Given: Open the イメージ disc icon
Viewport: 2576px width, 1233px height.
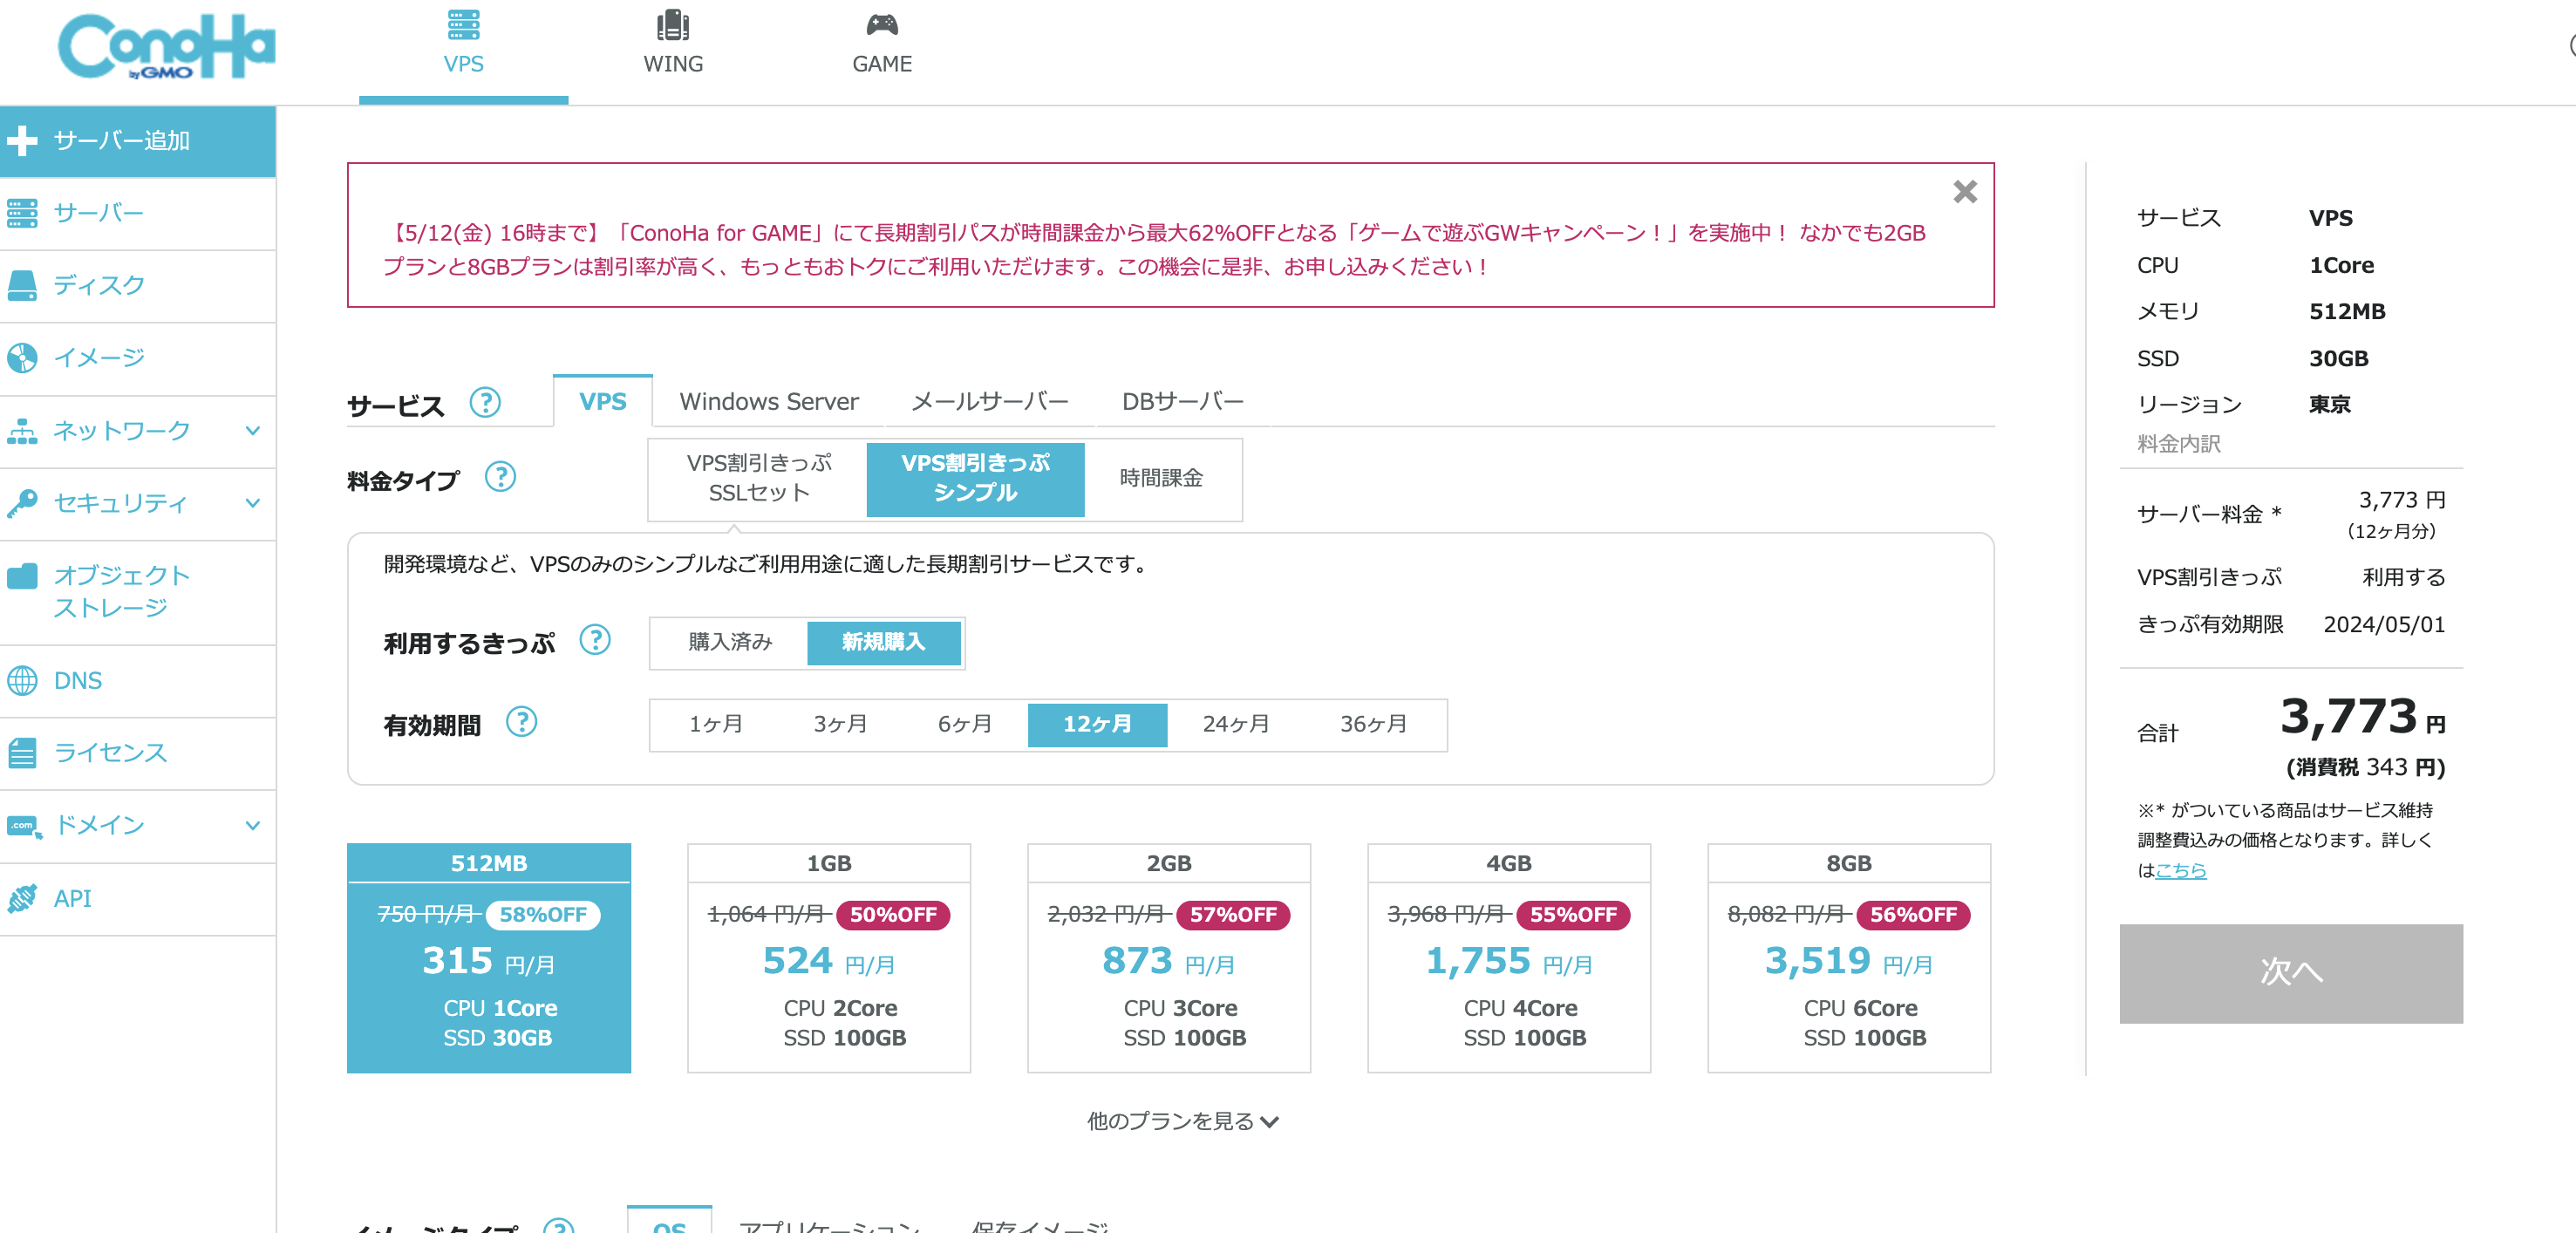Looking at the screenshot, I should (22, 358).
